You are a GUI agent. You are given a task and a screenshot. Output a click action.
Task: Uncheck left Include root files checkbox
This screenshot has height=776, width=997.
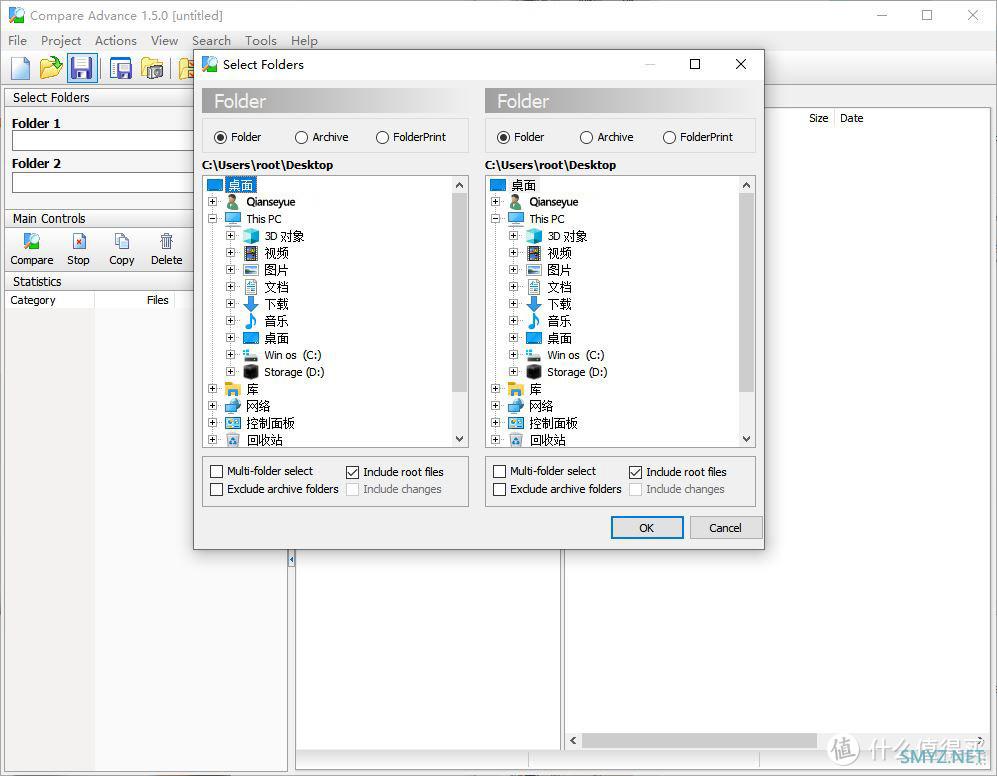pos(352,472)
